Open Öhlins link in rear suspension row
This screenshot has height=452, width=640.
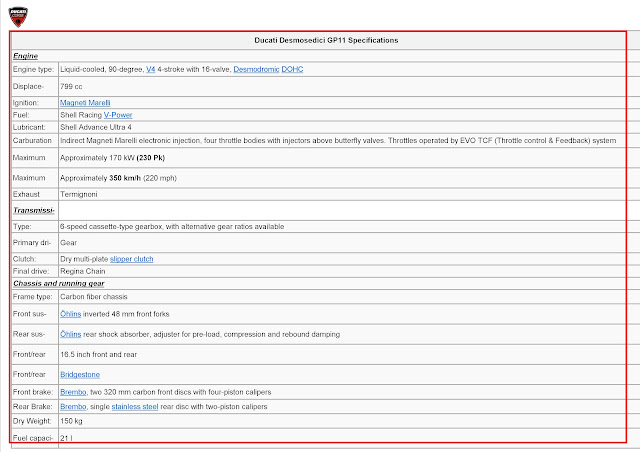[71, 334]
